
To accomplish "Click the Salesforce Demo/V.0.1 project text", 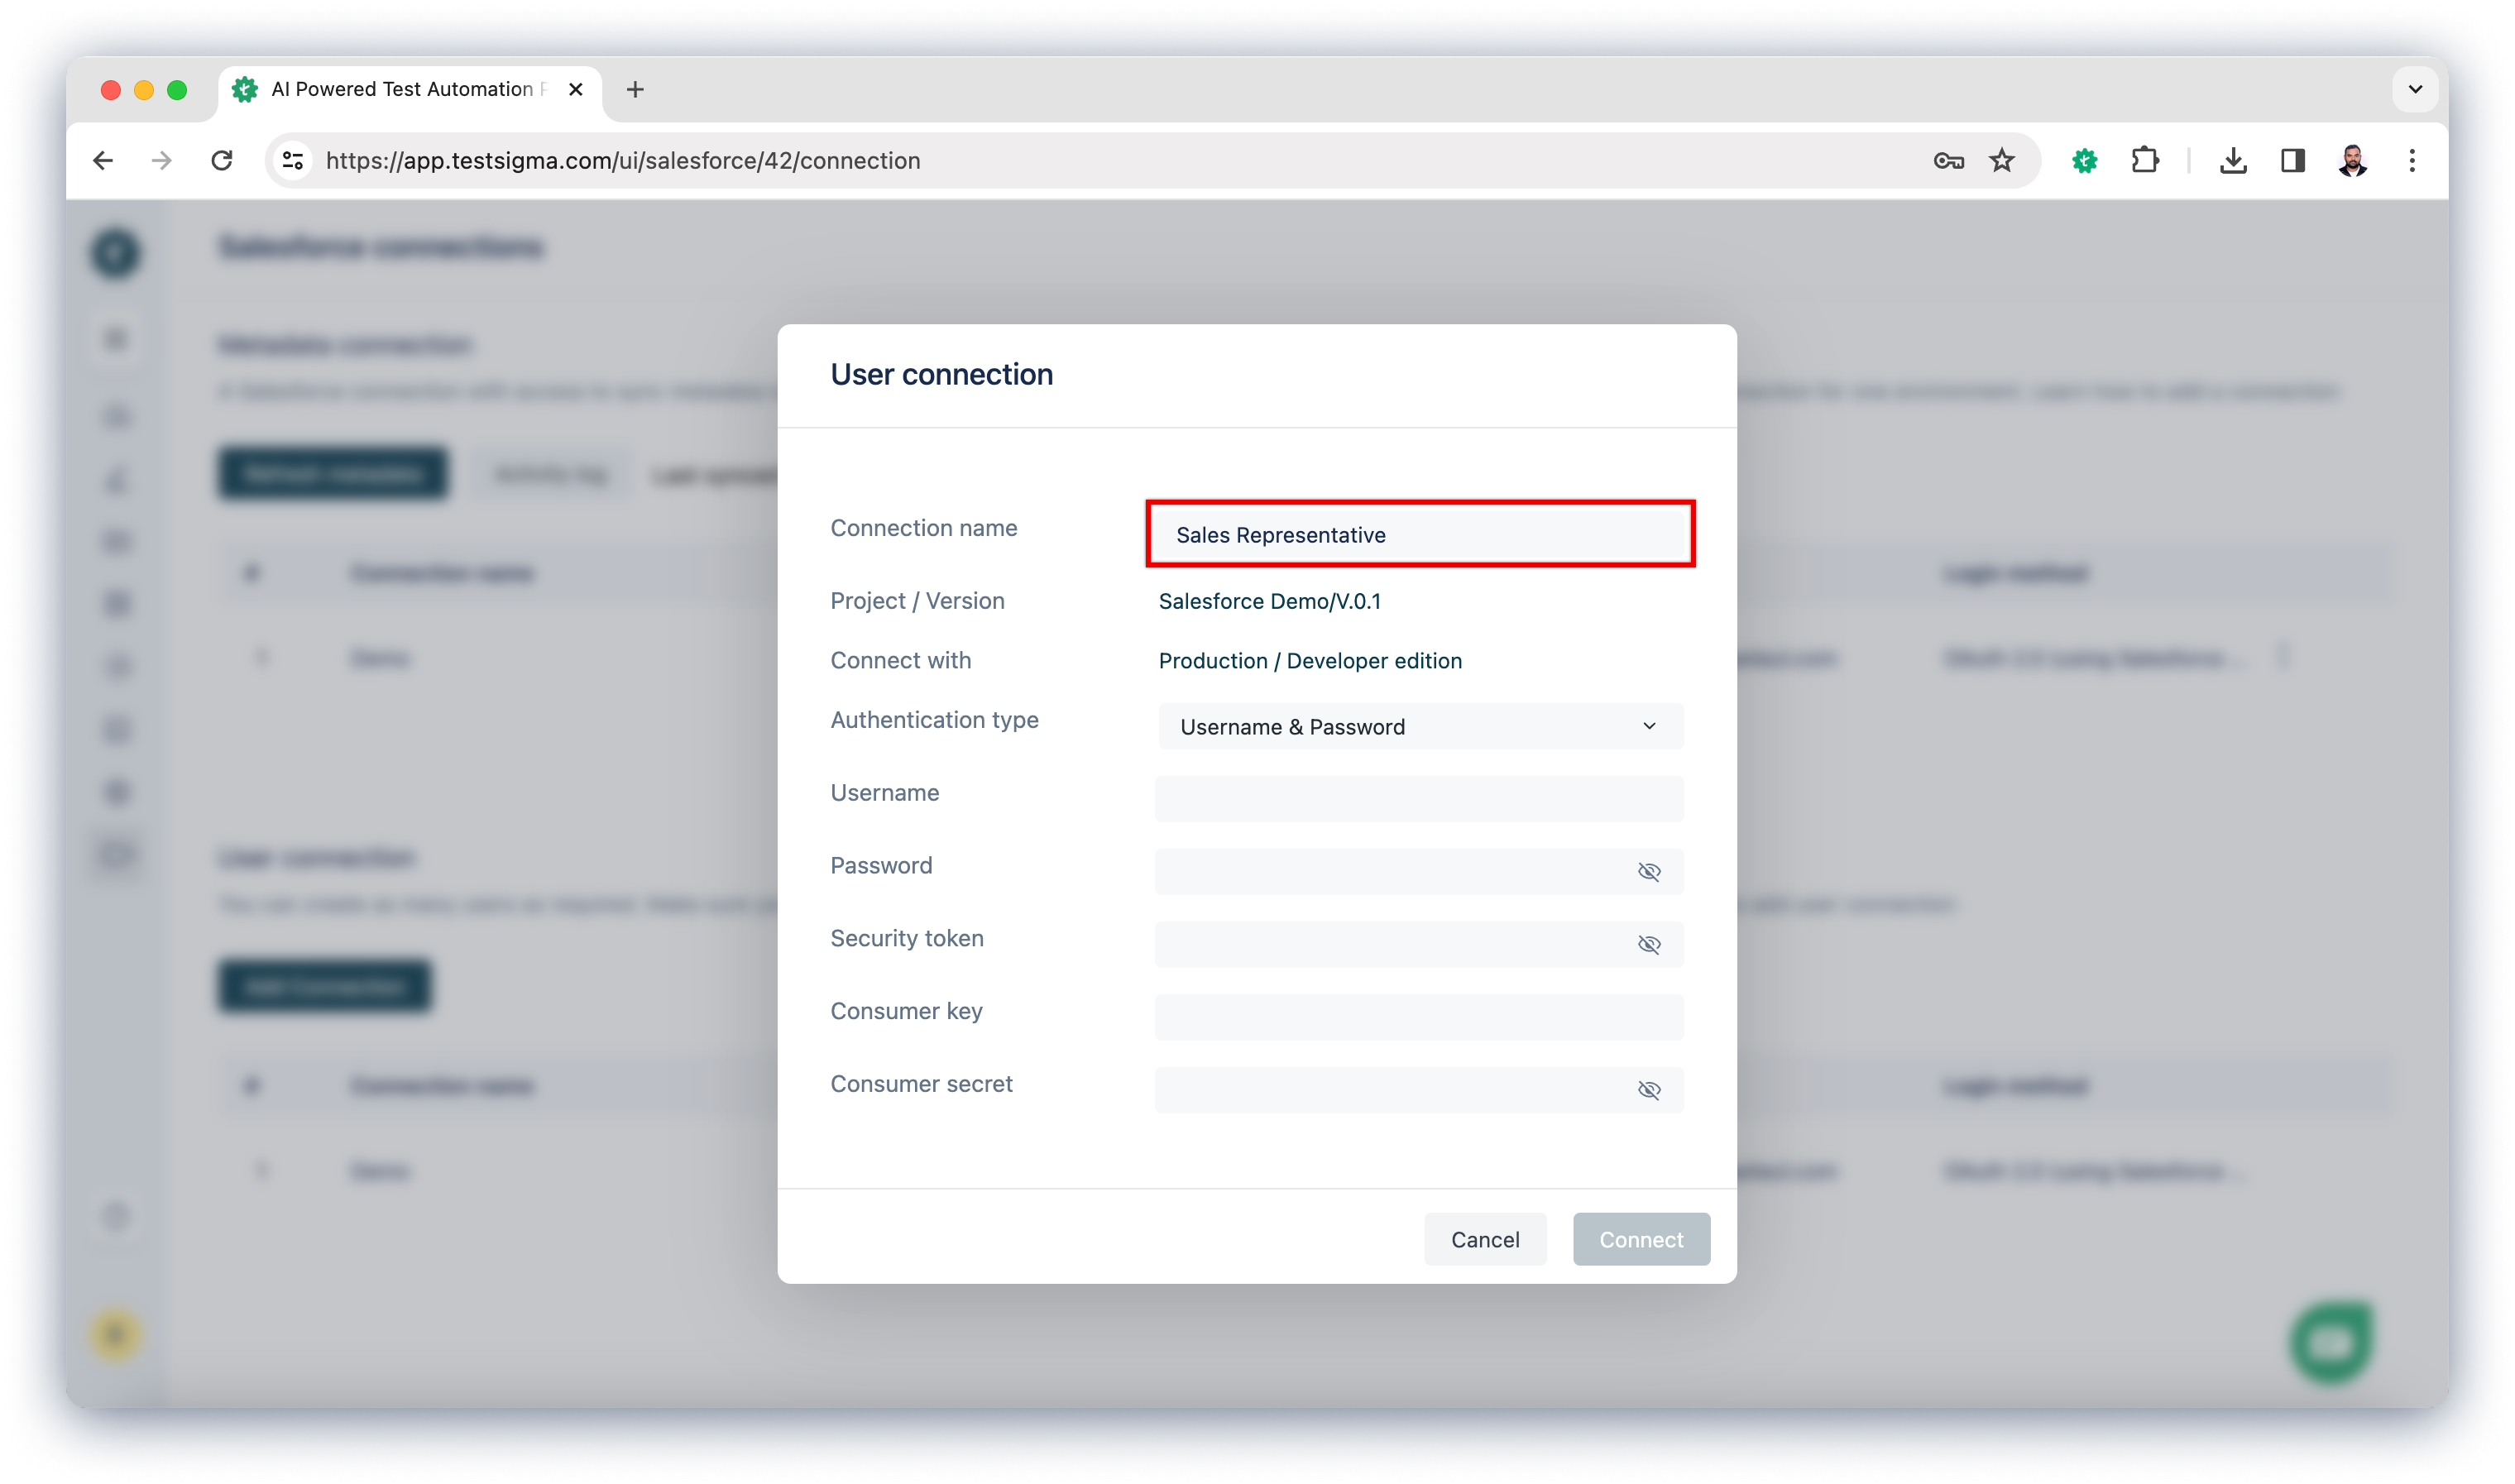I will pyautogui.click(x=1269, y=601).
